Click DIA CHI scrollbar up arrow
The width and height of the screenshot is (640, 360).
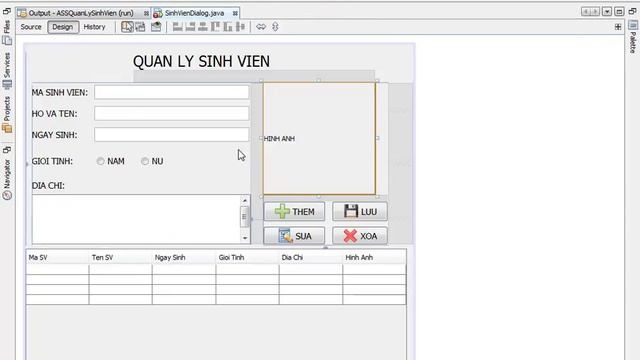(245, 200)
